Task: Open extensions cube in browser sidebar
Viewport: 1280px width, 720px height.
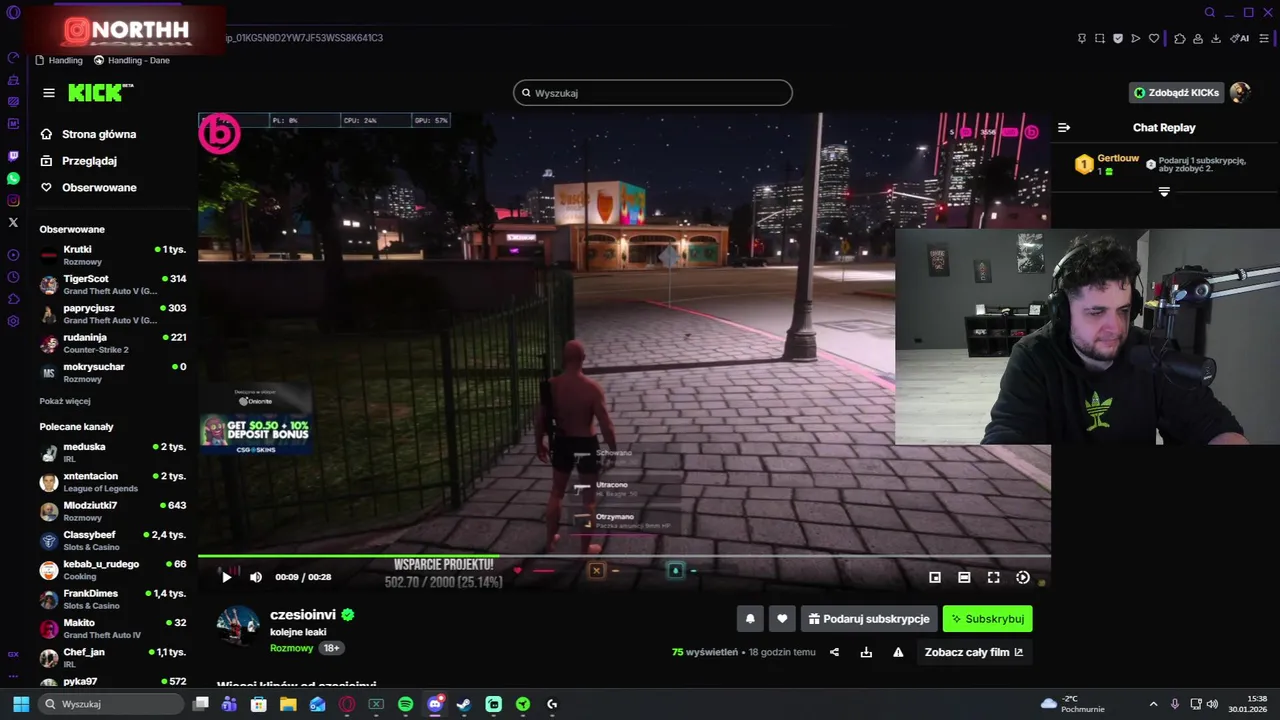Action: point(13,299)
